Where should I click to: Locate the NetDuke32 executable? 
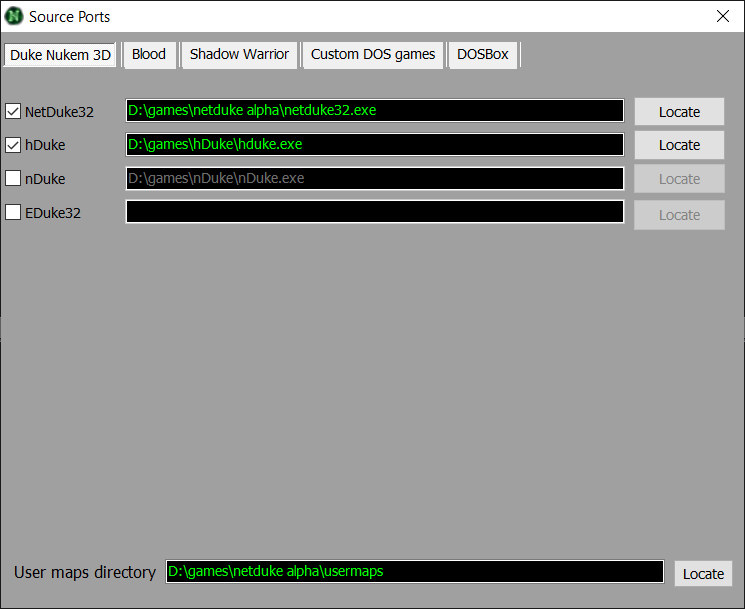pyautogui.click(x=679, y=112)
